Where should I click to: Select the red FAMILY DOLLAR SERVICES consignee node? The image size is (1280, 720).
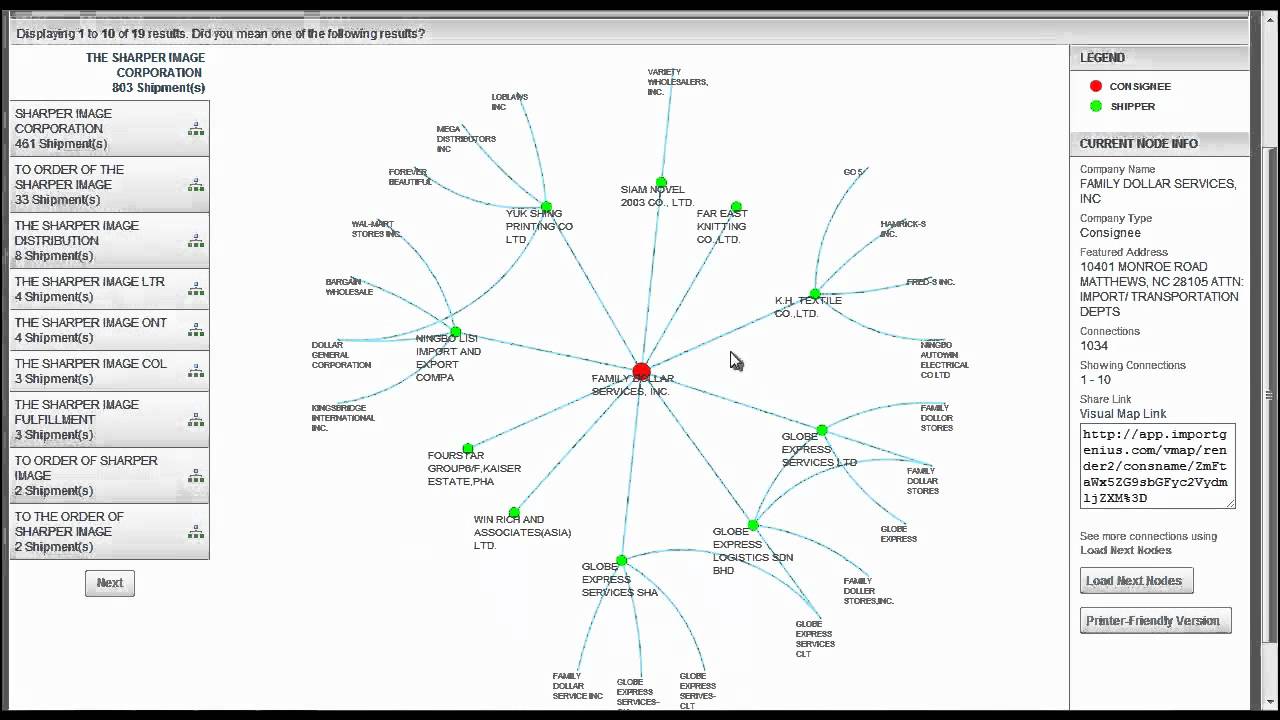click(x=641, y=372)
